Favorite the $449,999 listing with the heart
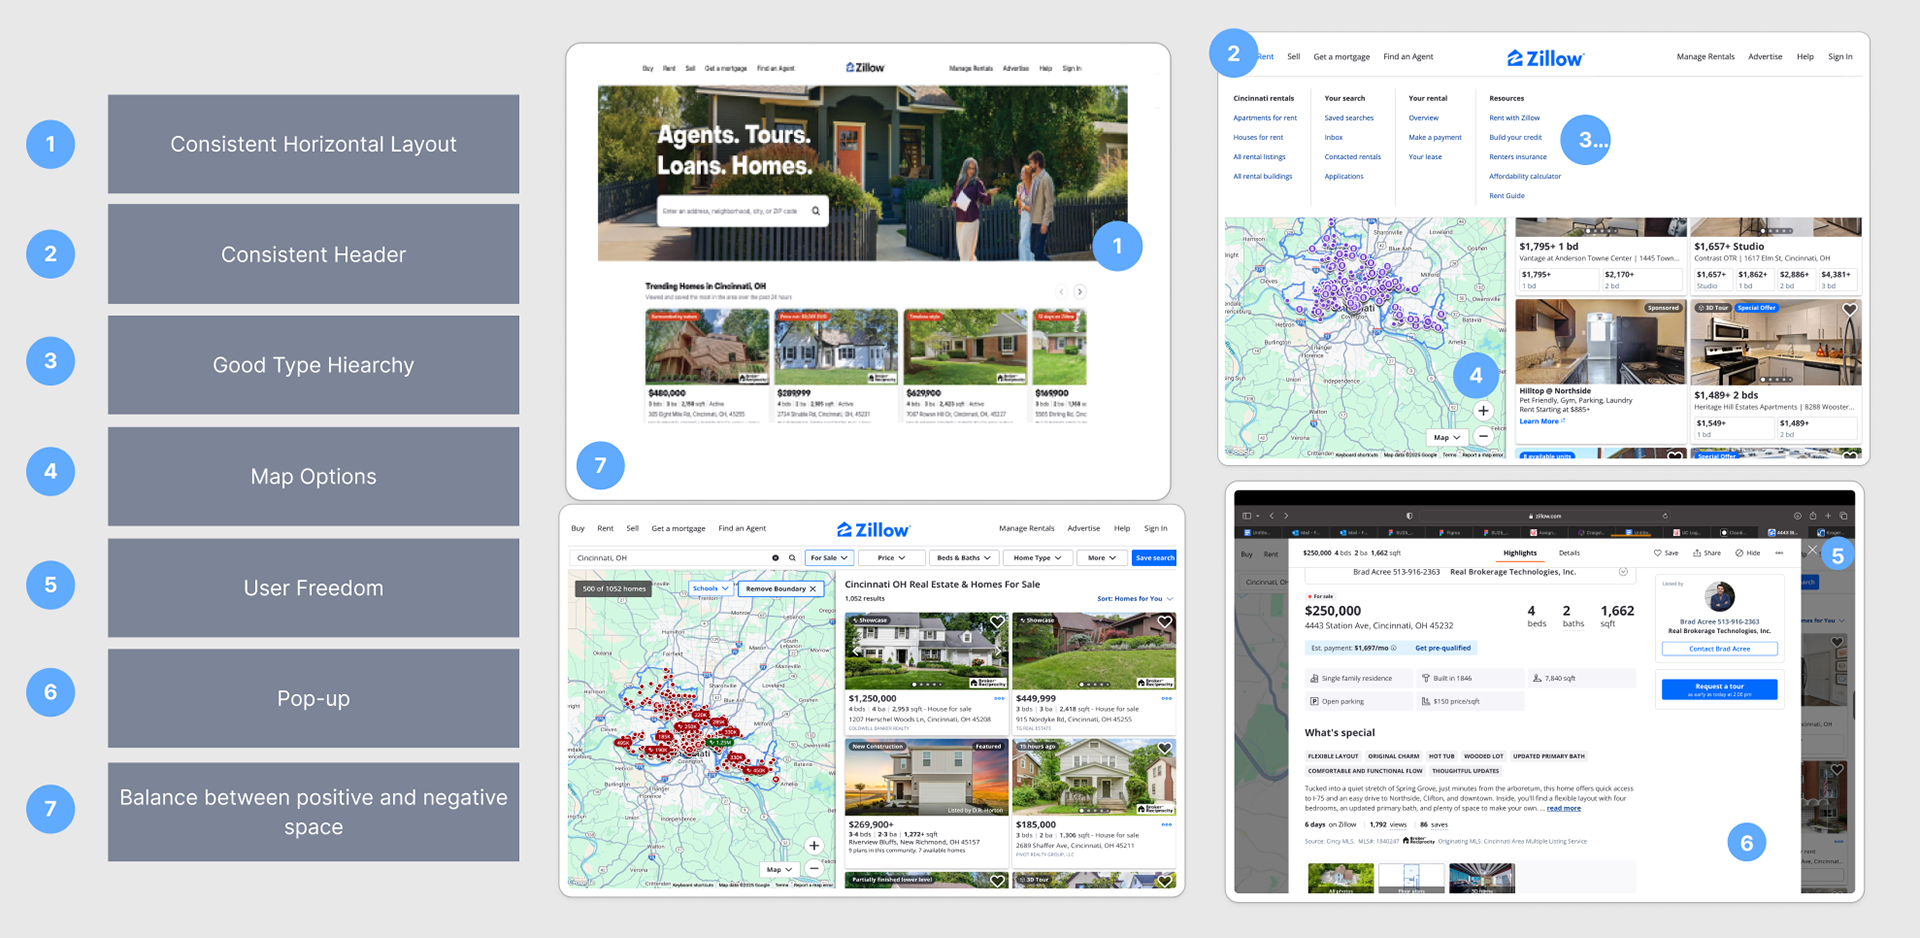 point(1164,622)
